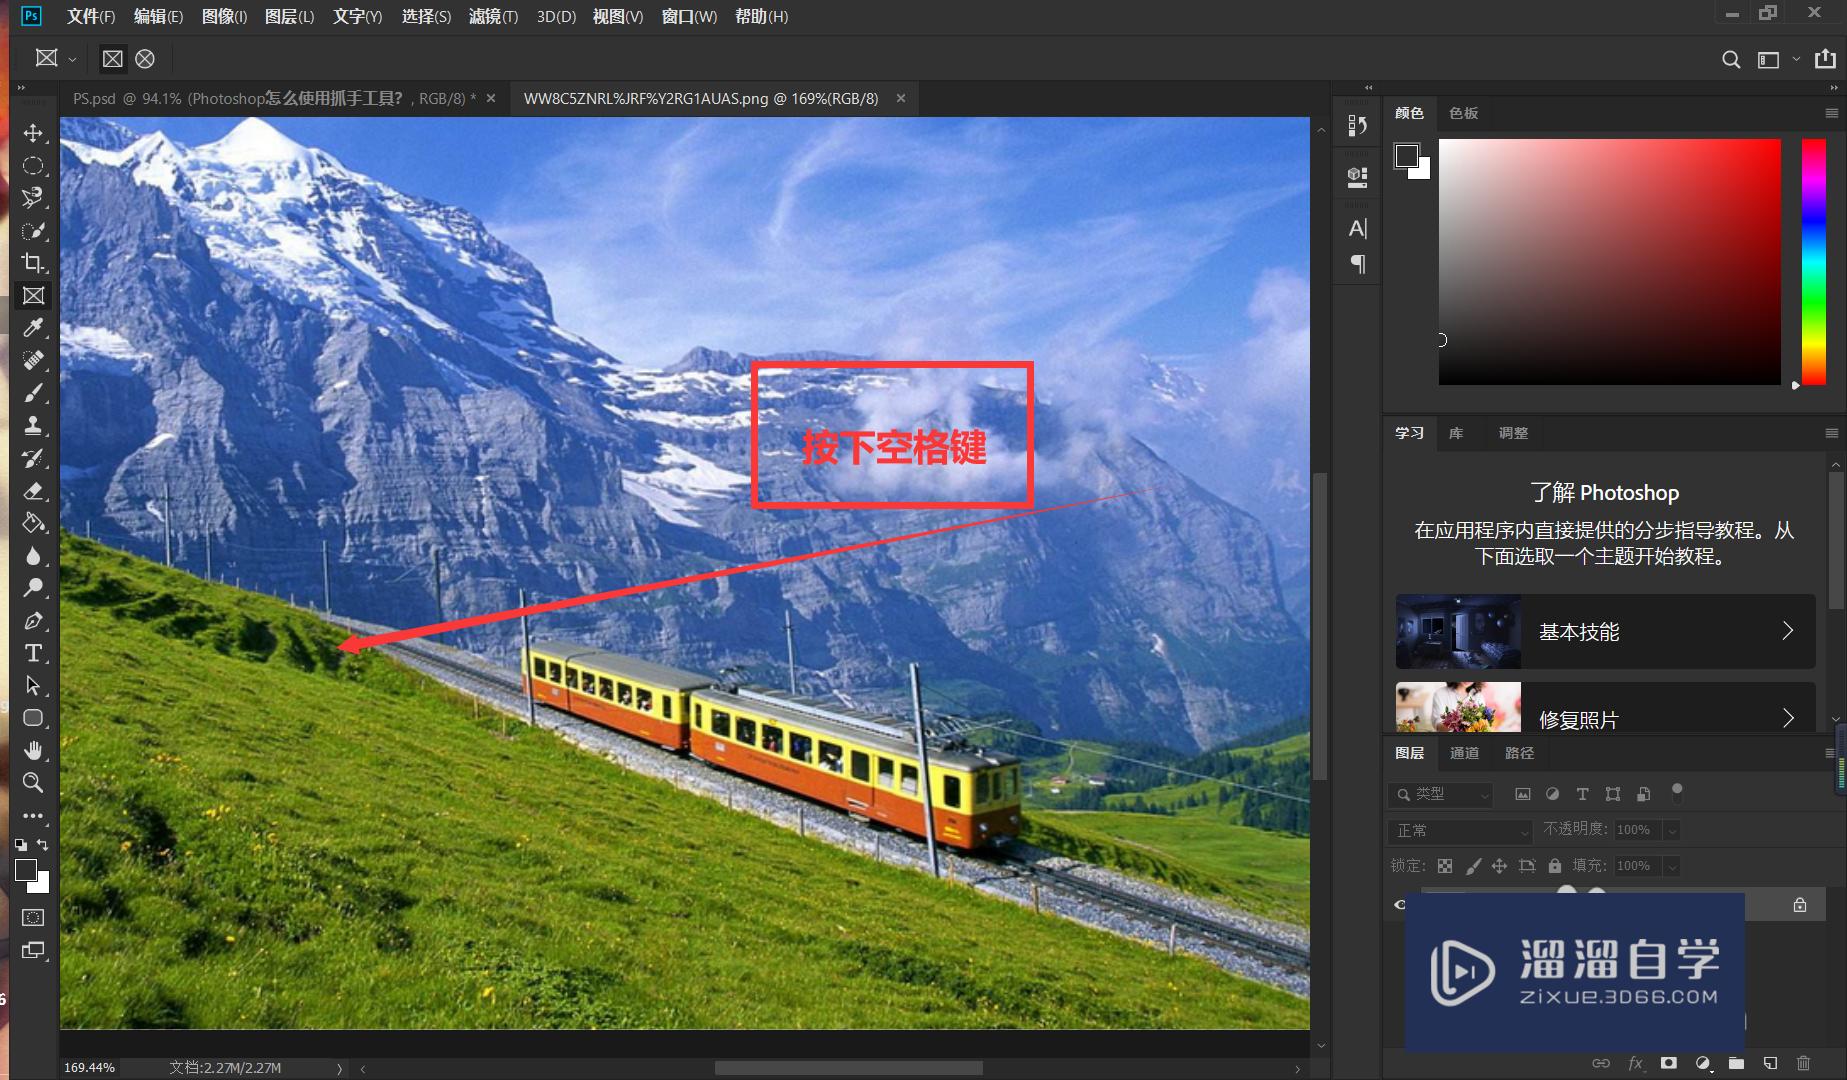Select the Move tool
1847x1080 pixels.
(33, 133)
